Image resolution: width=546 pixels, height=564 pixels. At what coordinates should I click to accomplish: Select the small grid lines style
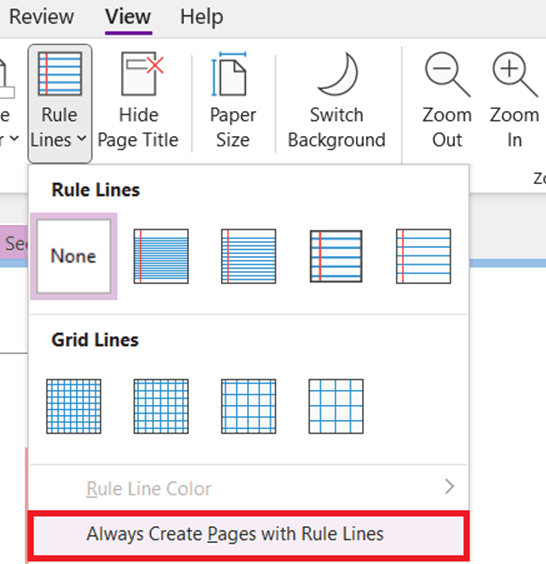click(x=74, y=406)
